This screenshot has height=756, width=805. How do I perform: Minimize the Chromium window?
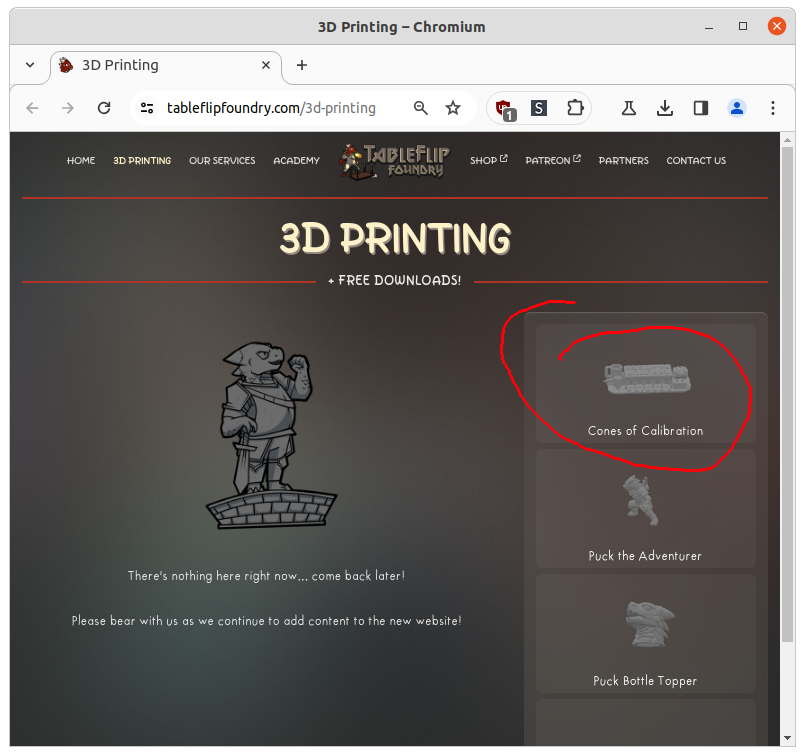709,26
